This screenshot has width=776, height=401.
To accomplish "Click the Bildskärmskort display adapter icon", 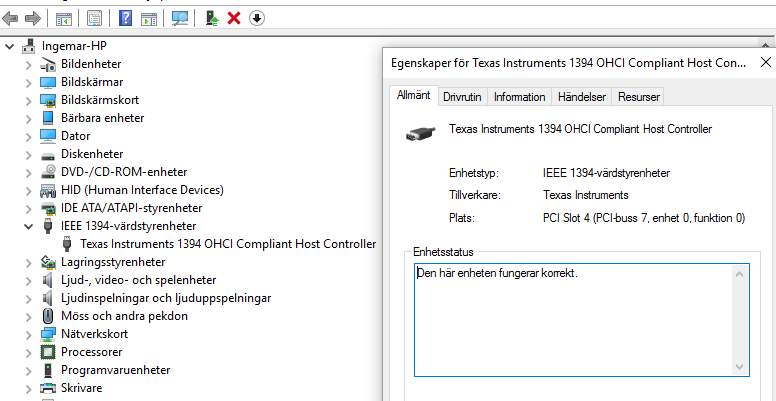I will (x=48, y=100).
